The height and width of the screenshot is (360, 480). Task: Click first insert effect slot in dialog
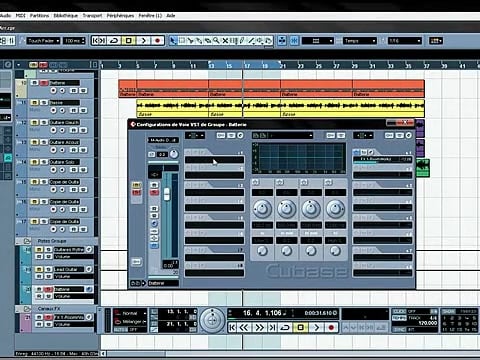[x=214, y=160]
